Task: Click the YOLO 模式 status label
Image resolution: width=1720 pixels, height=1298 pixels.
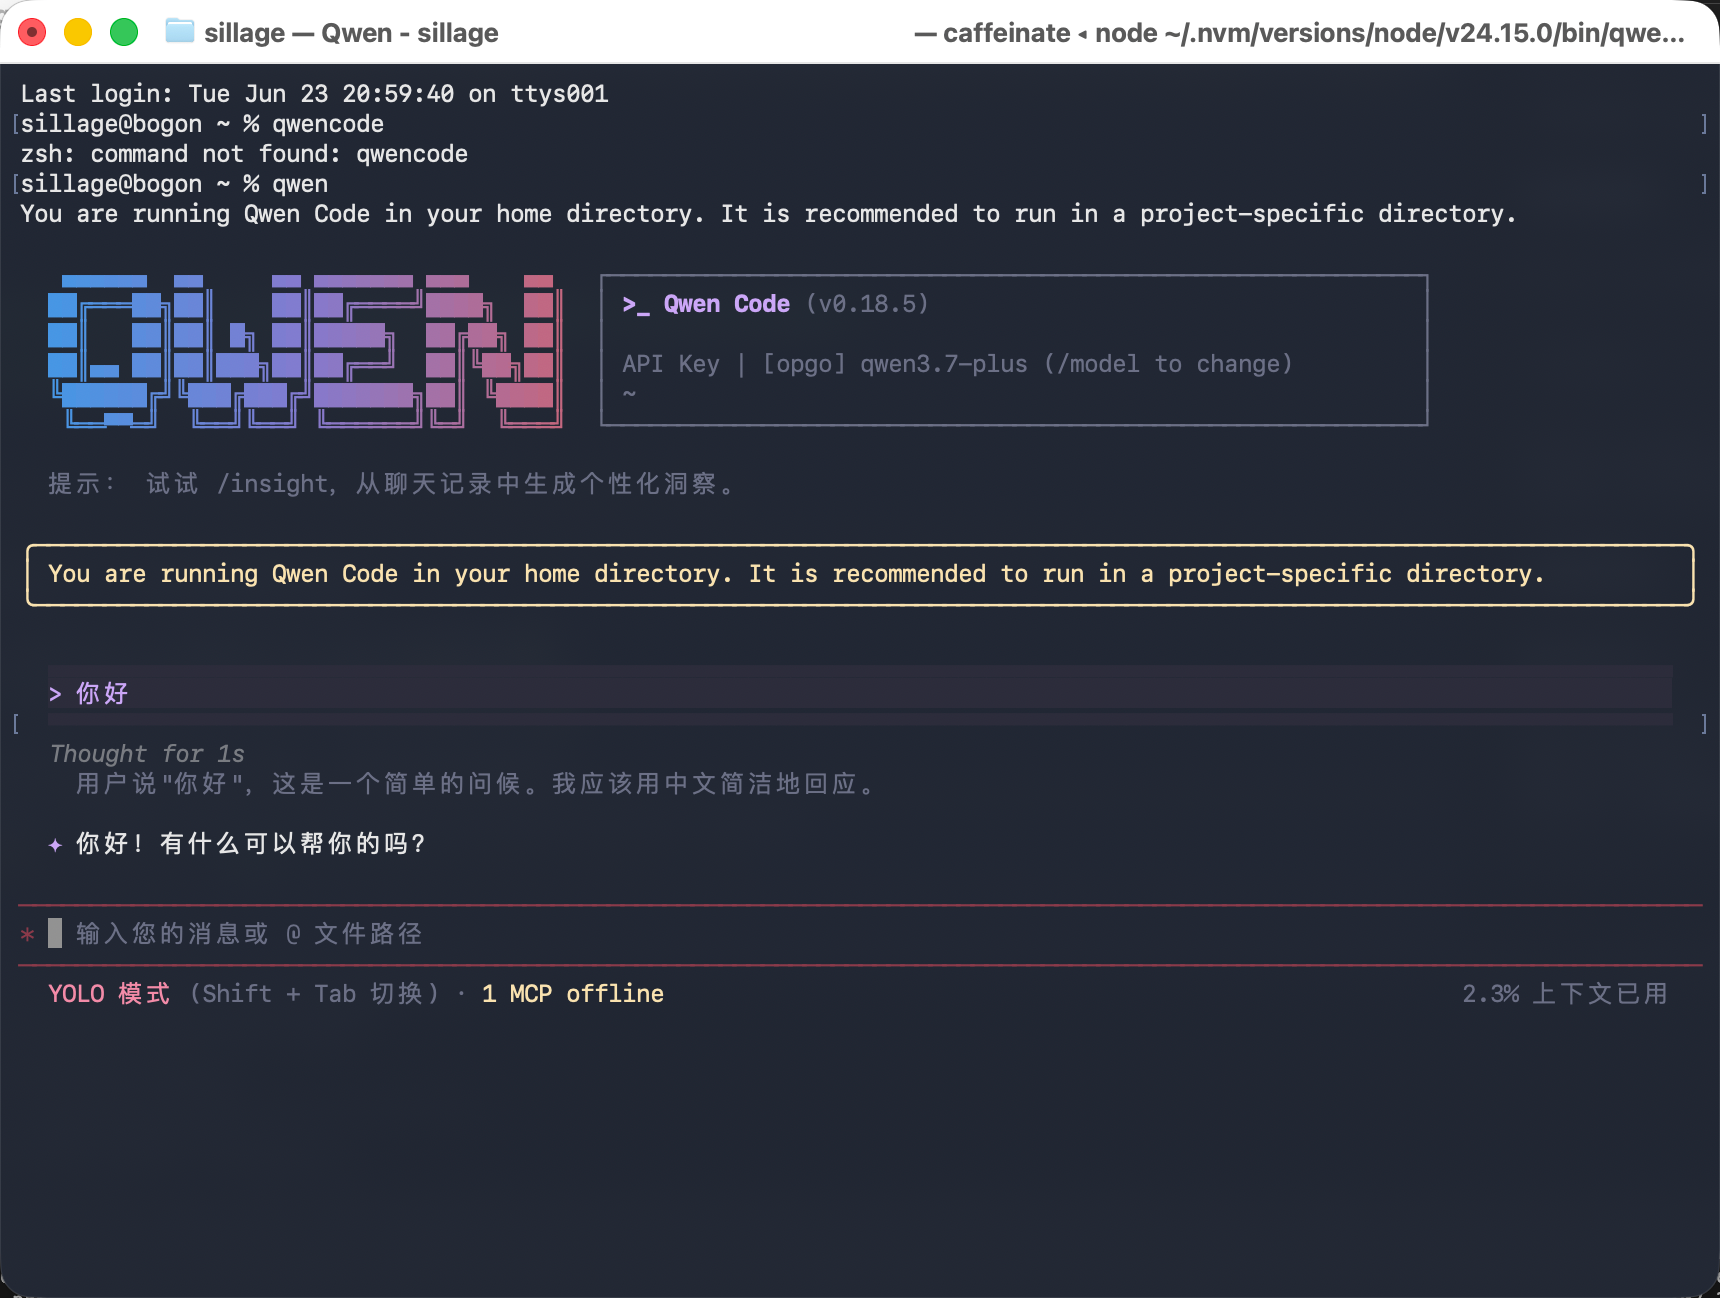Action: tap(109, 994)
